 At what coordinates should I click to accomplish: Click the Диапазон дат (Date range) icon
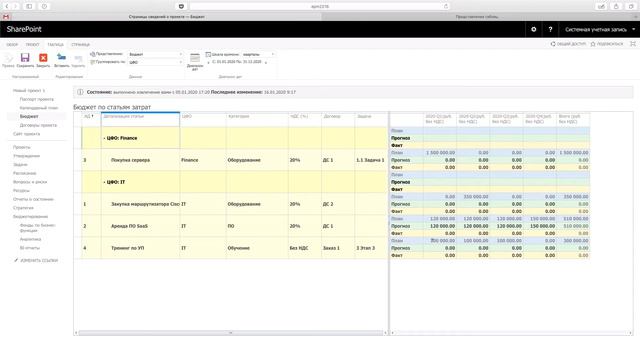[x=195, y=58]
